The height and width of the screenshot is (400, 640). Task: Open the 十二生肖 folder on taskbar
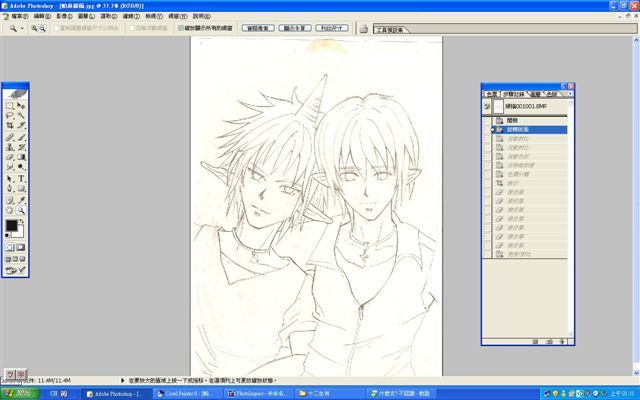(330, 394)
